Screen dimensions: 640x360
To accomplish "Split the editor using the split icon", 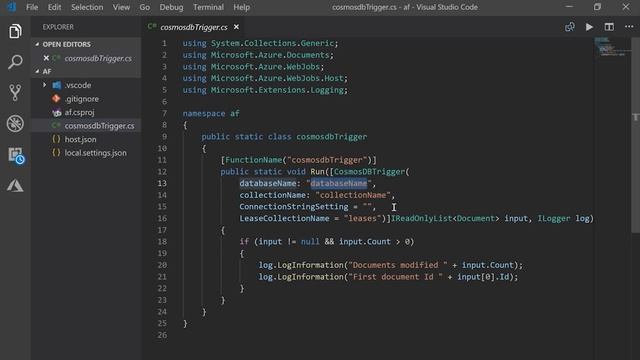I will coord(609,27).
